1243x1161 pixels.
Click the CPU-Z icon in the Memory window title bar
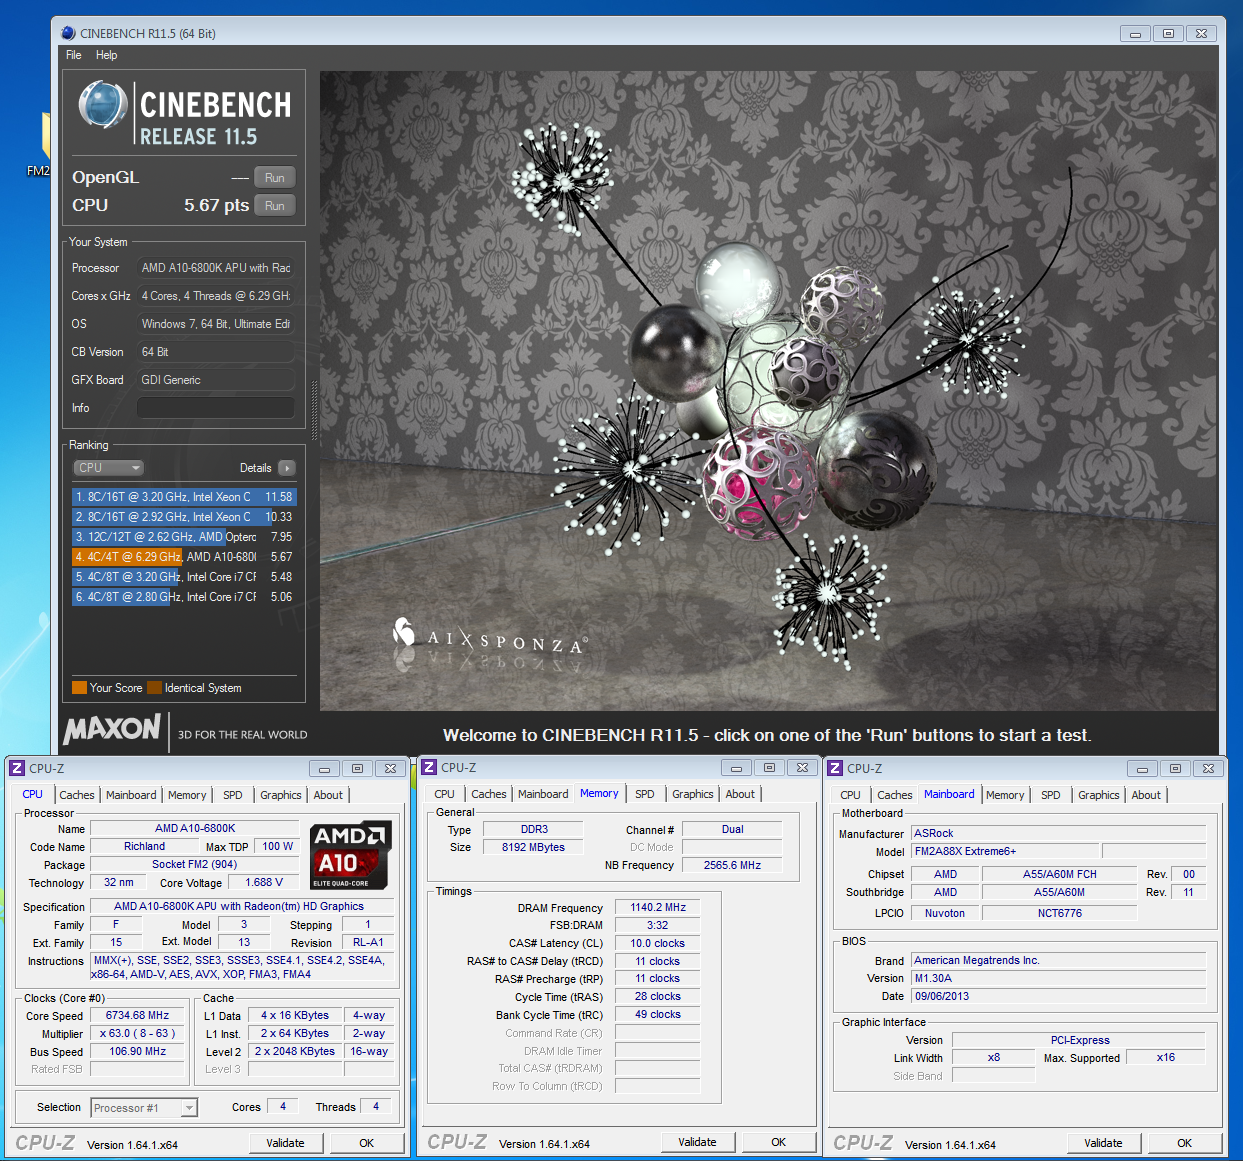[429, 767]
